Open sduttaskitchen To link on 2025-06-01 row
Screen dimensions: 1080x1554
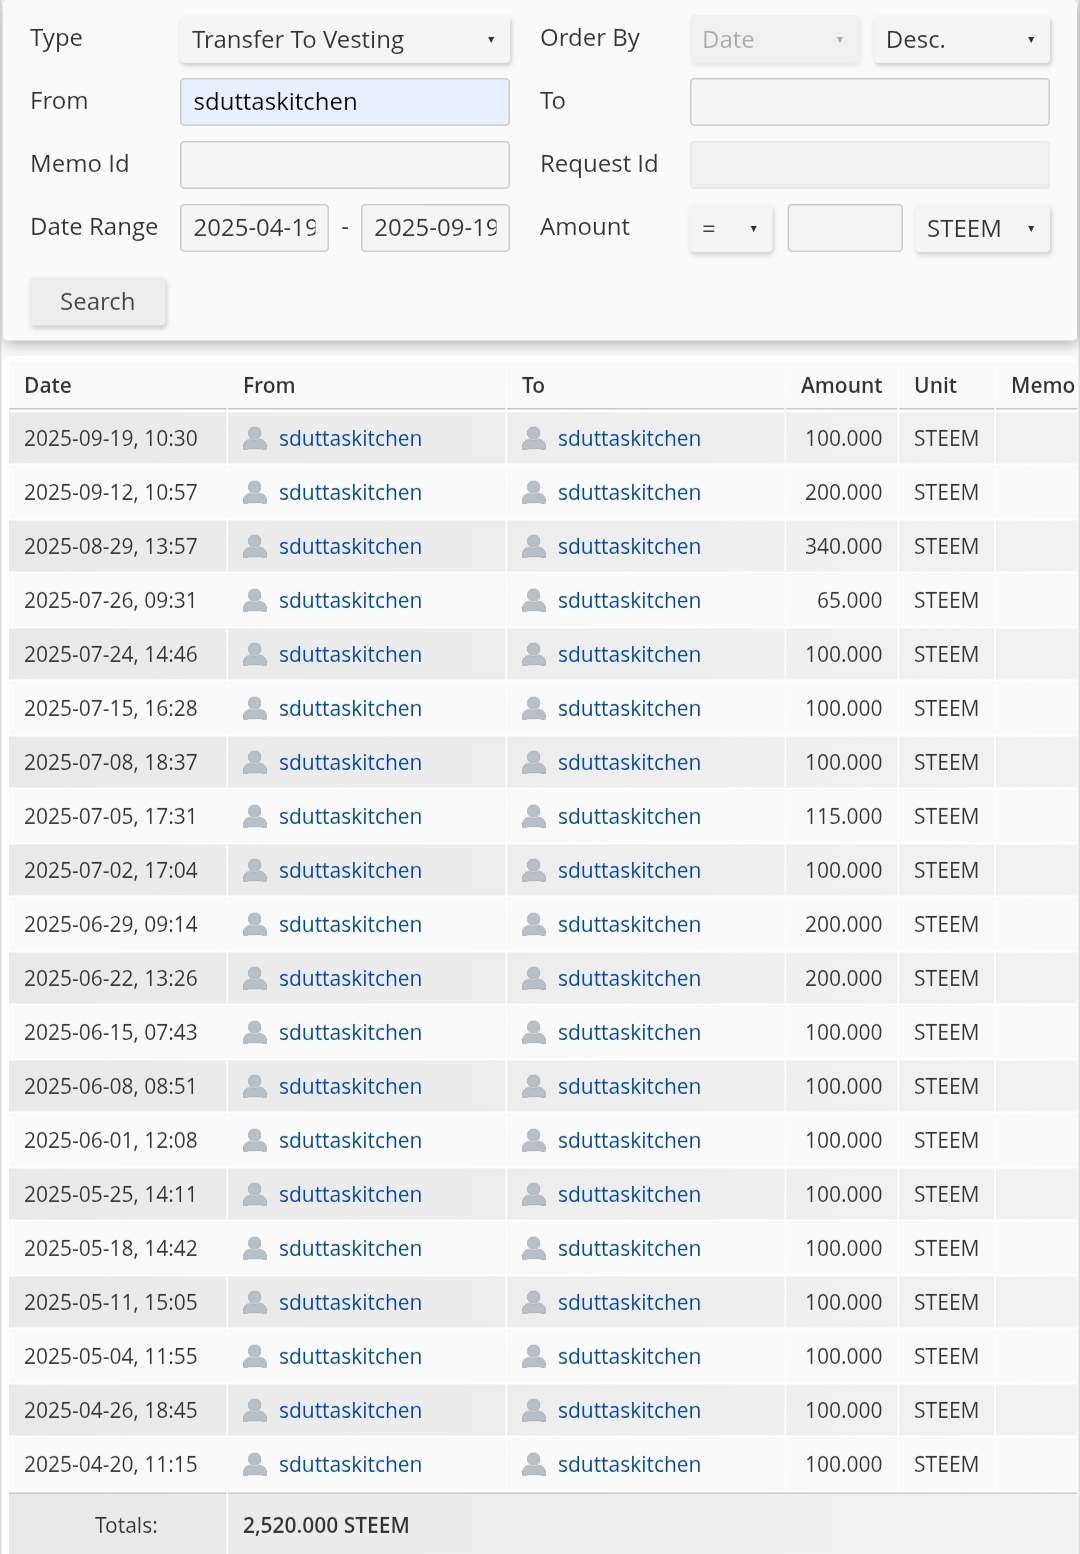coord(629,1140)
